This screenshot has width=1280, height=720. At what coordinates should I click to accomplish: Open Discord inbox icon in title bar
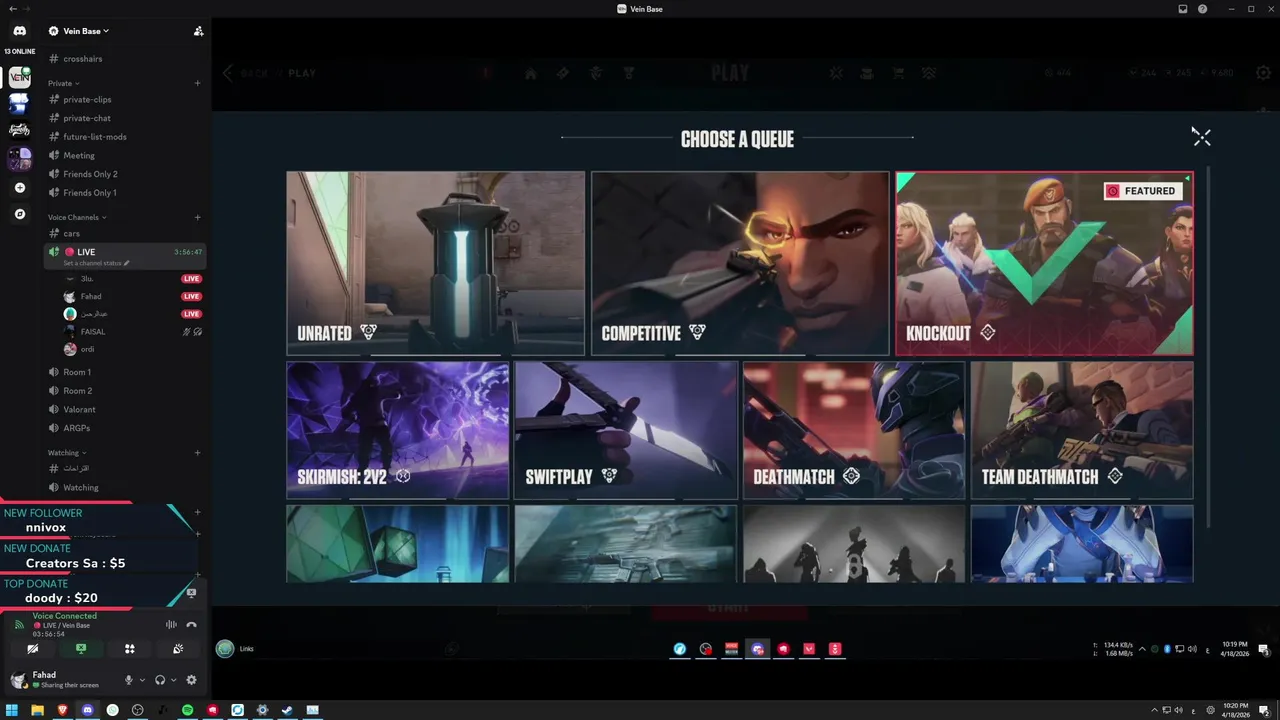pyautogui.click(x=1183, y=9)
